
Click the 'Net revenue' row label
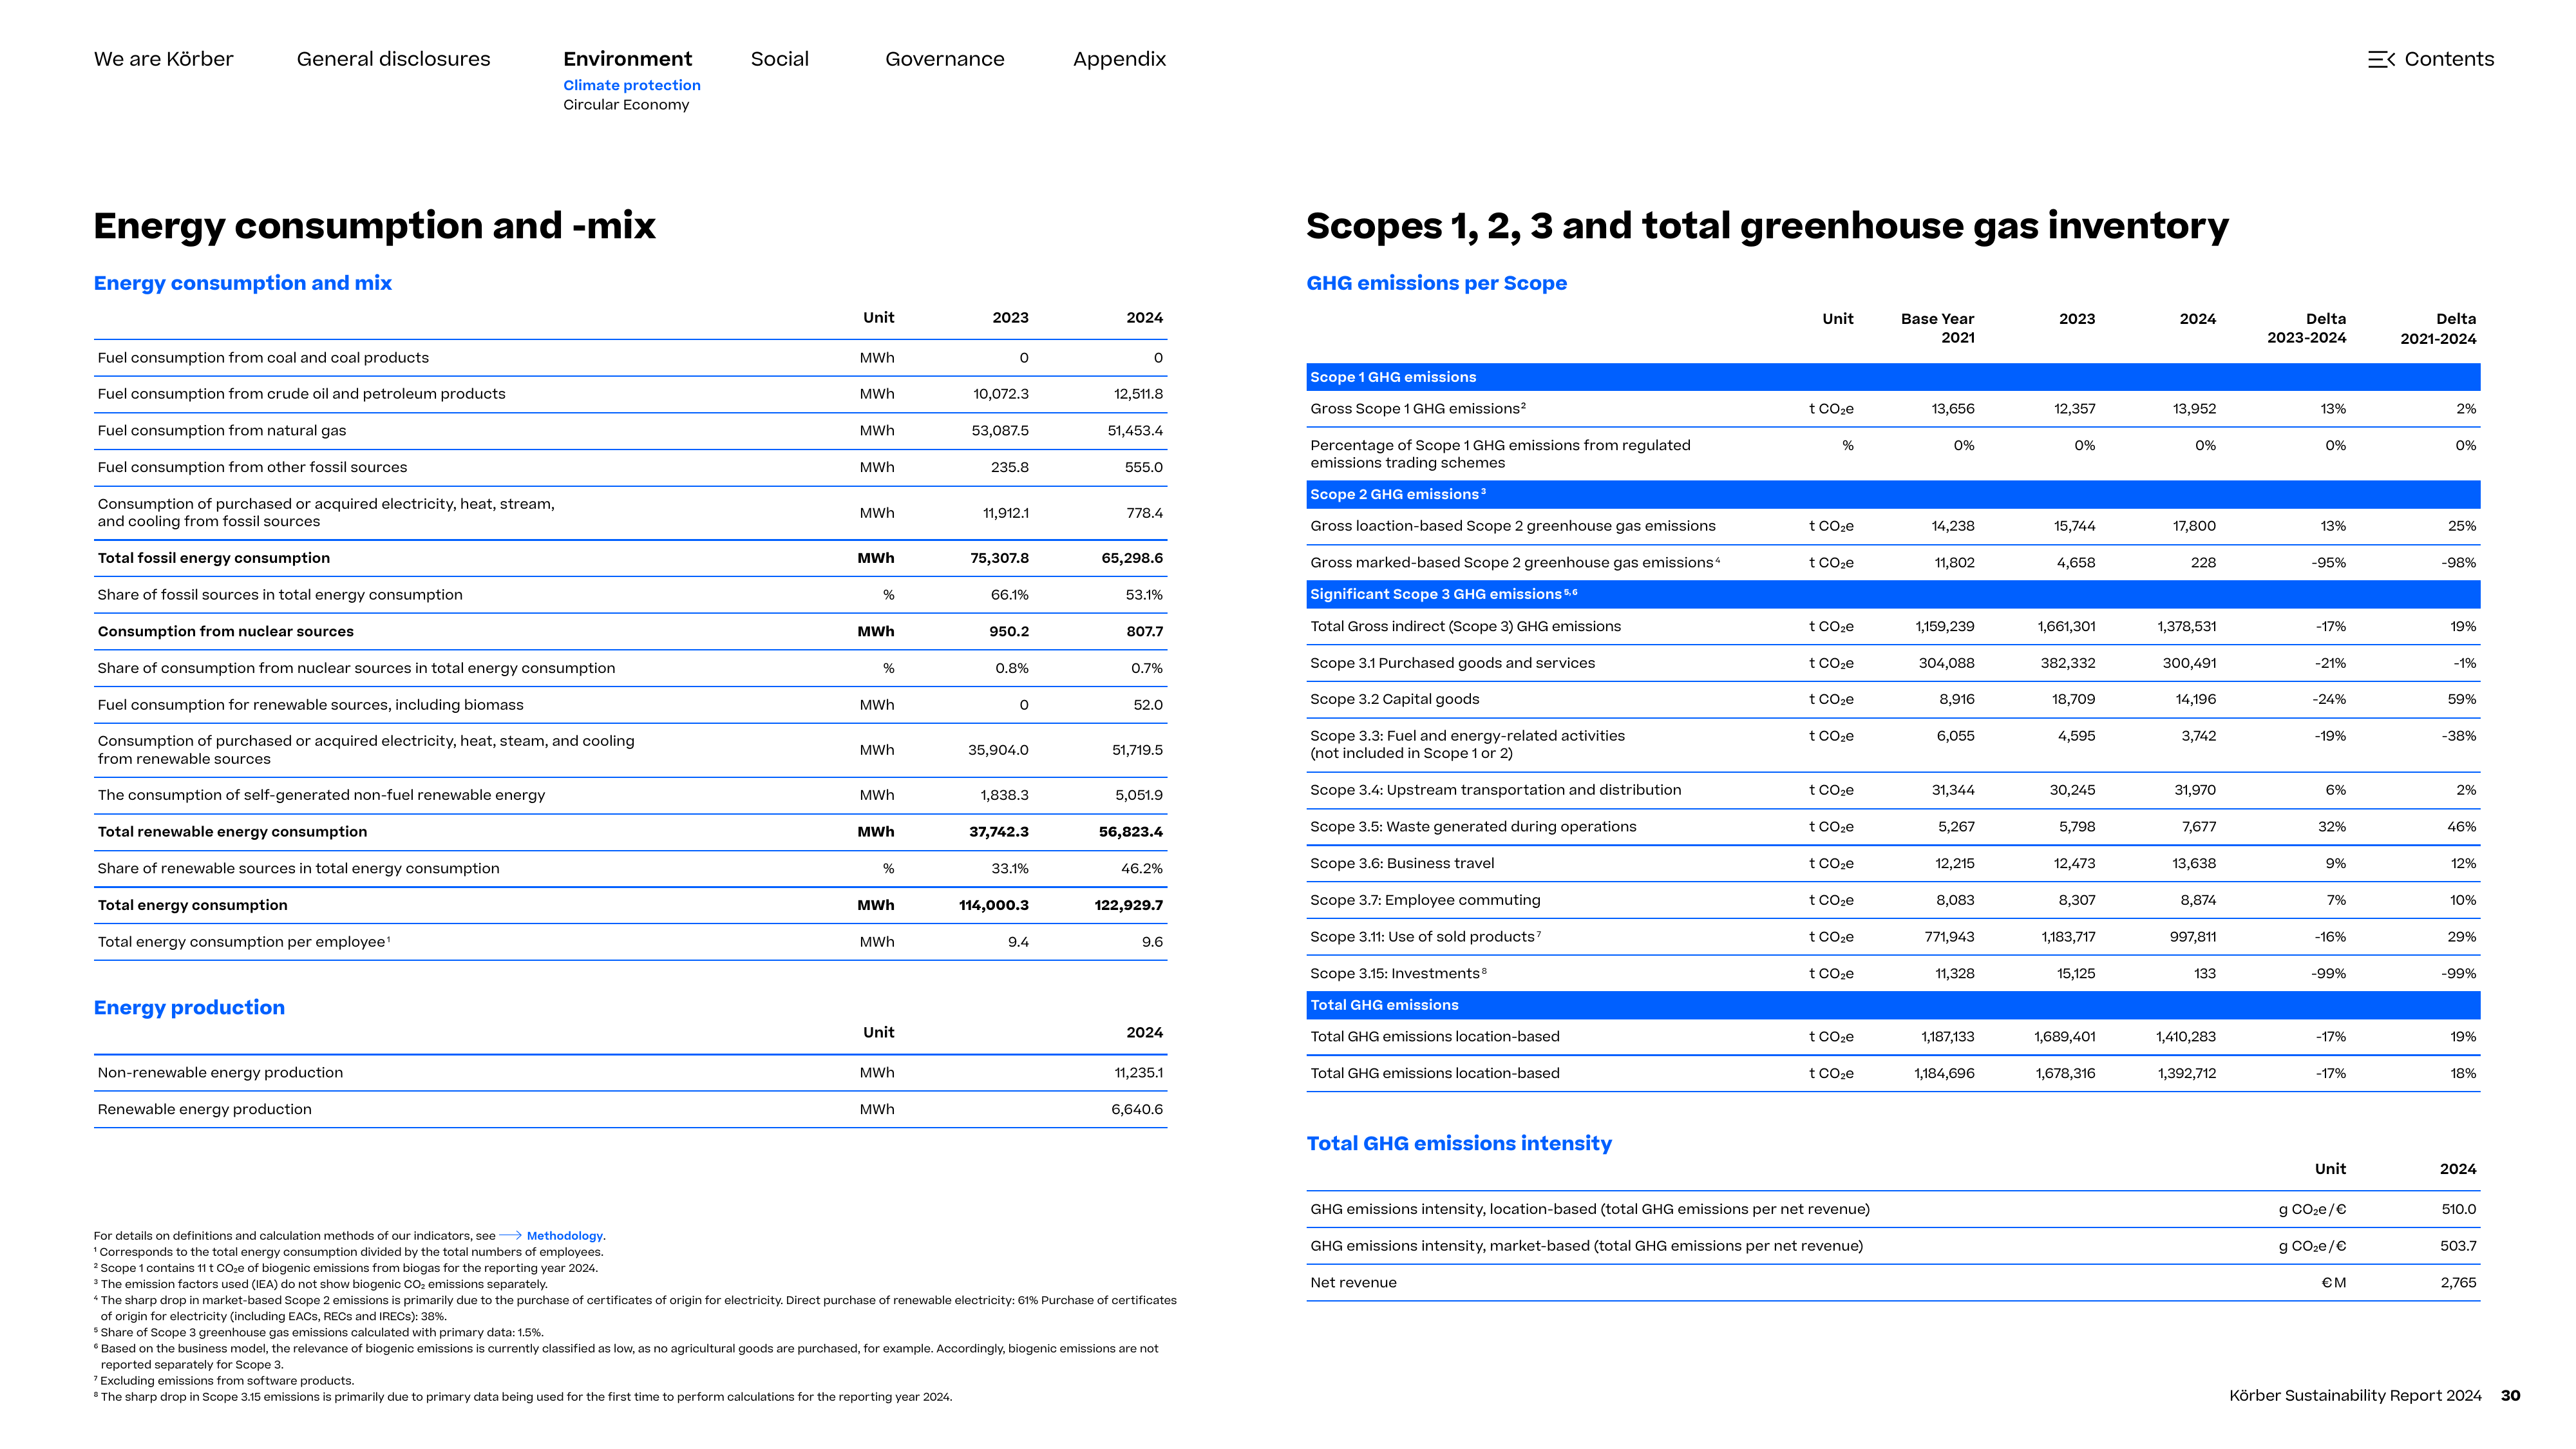(x=1353, y=1283)
